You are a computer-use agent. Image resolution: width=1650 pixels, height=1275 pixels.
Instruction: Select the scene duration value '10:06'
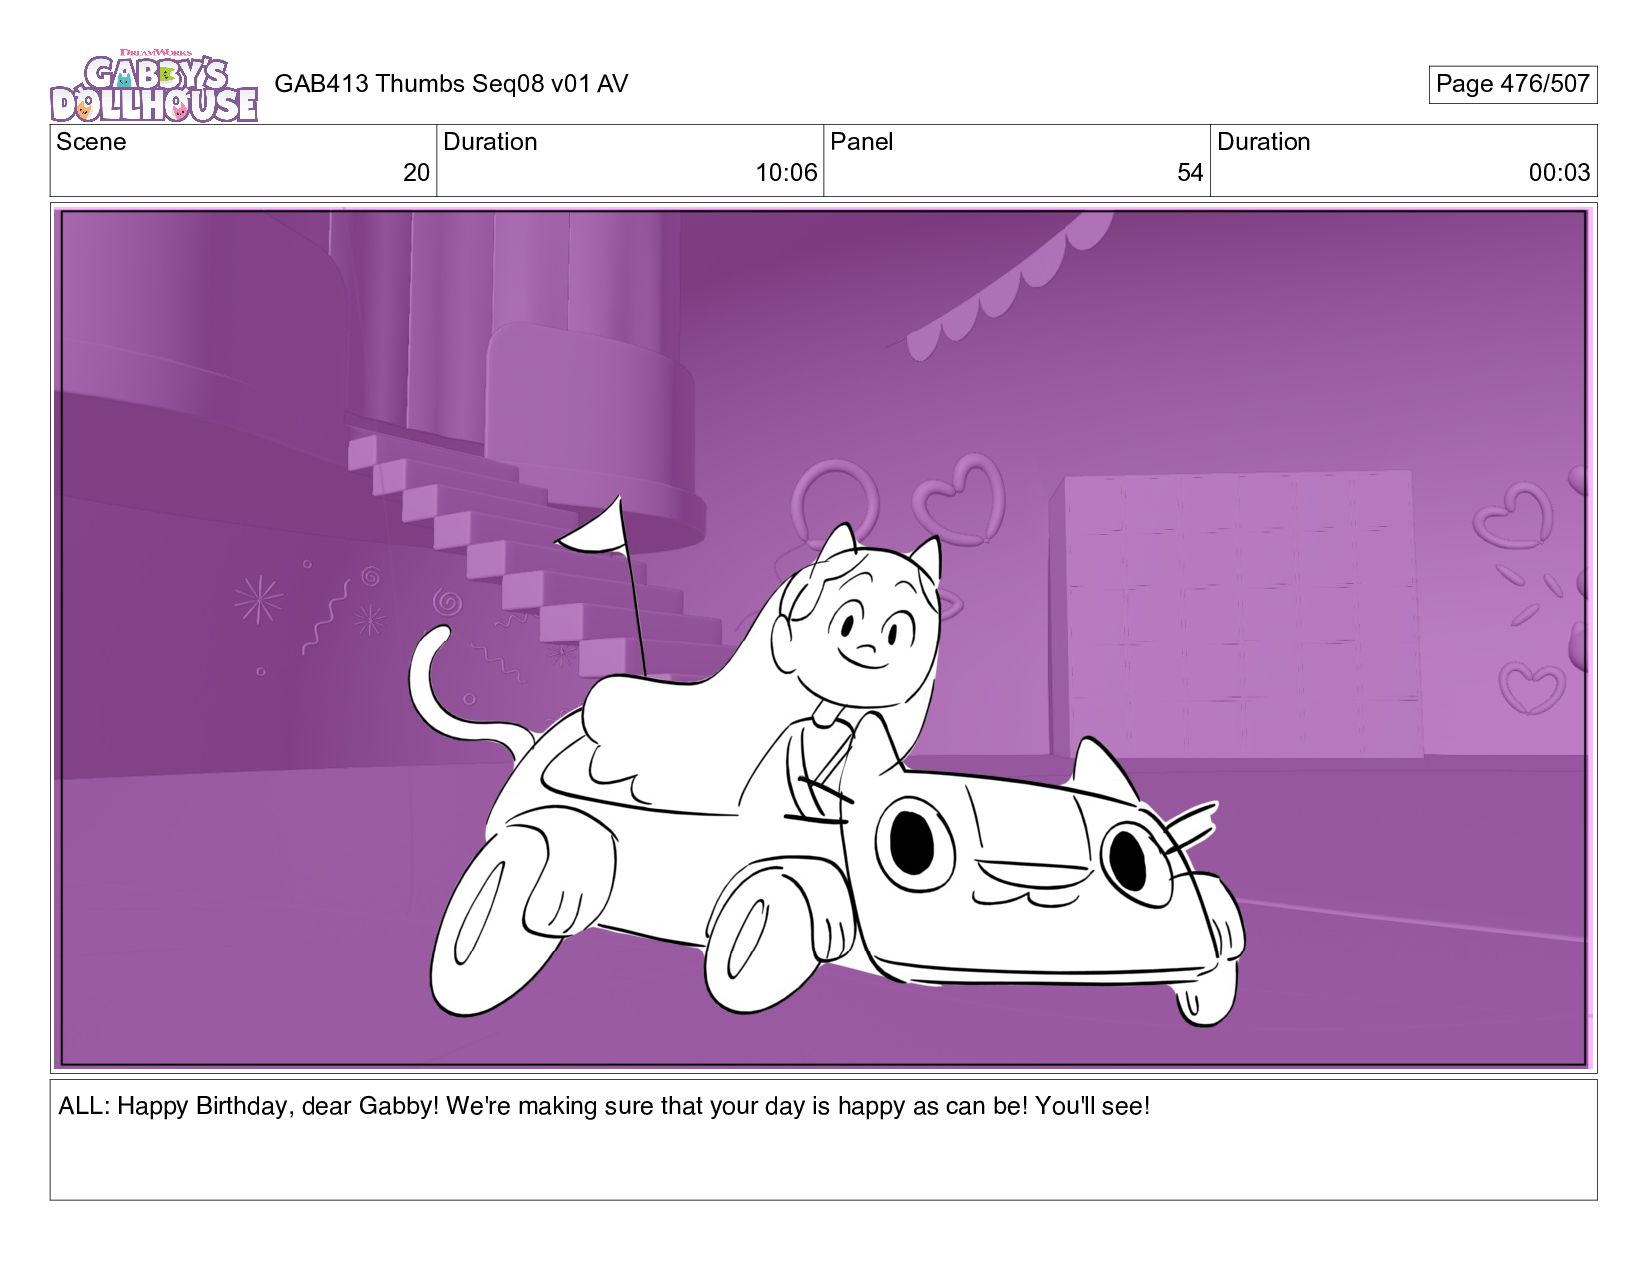(786, 173)
